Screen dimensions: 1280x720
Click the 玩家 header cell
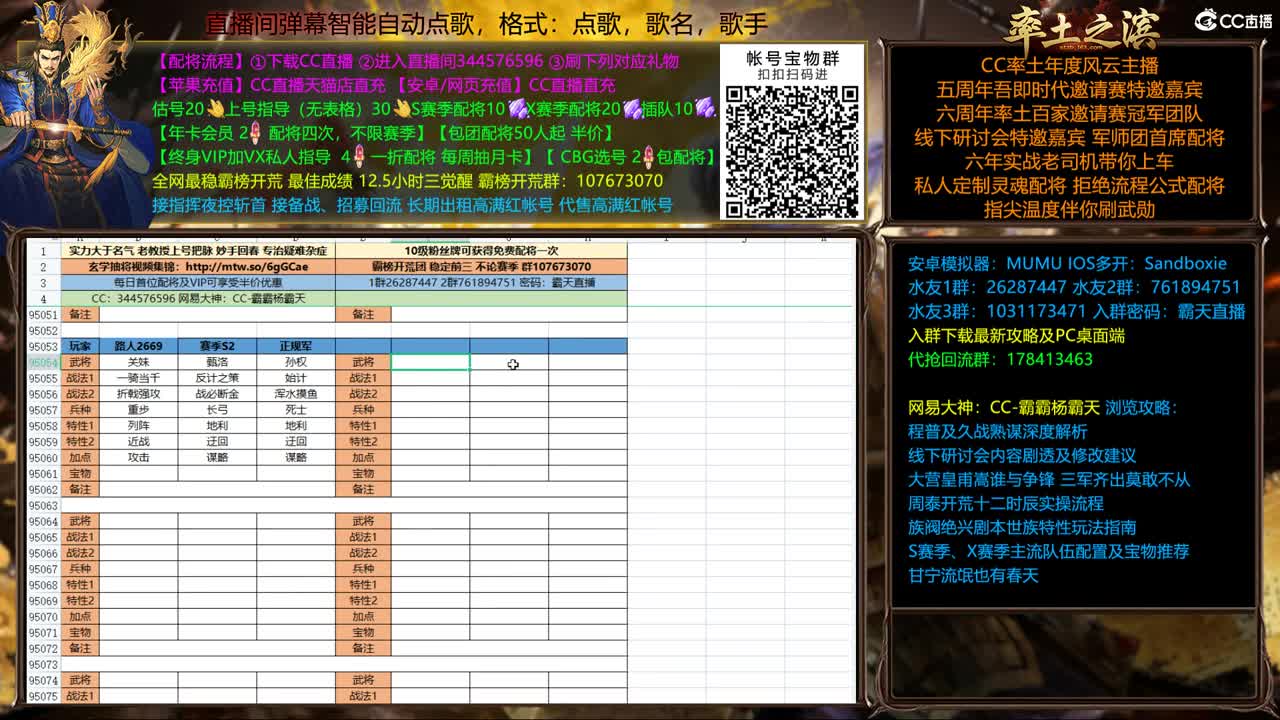tap(80, 346)
